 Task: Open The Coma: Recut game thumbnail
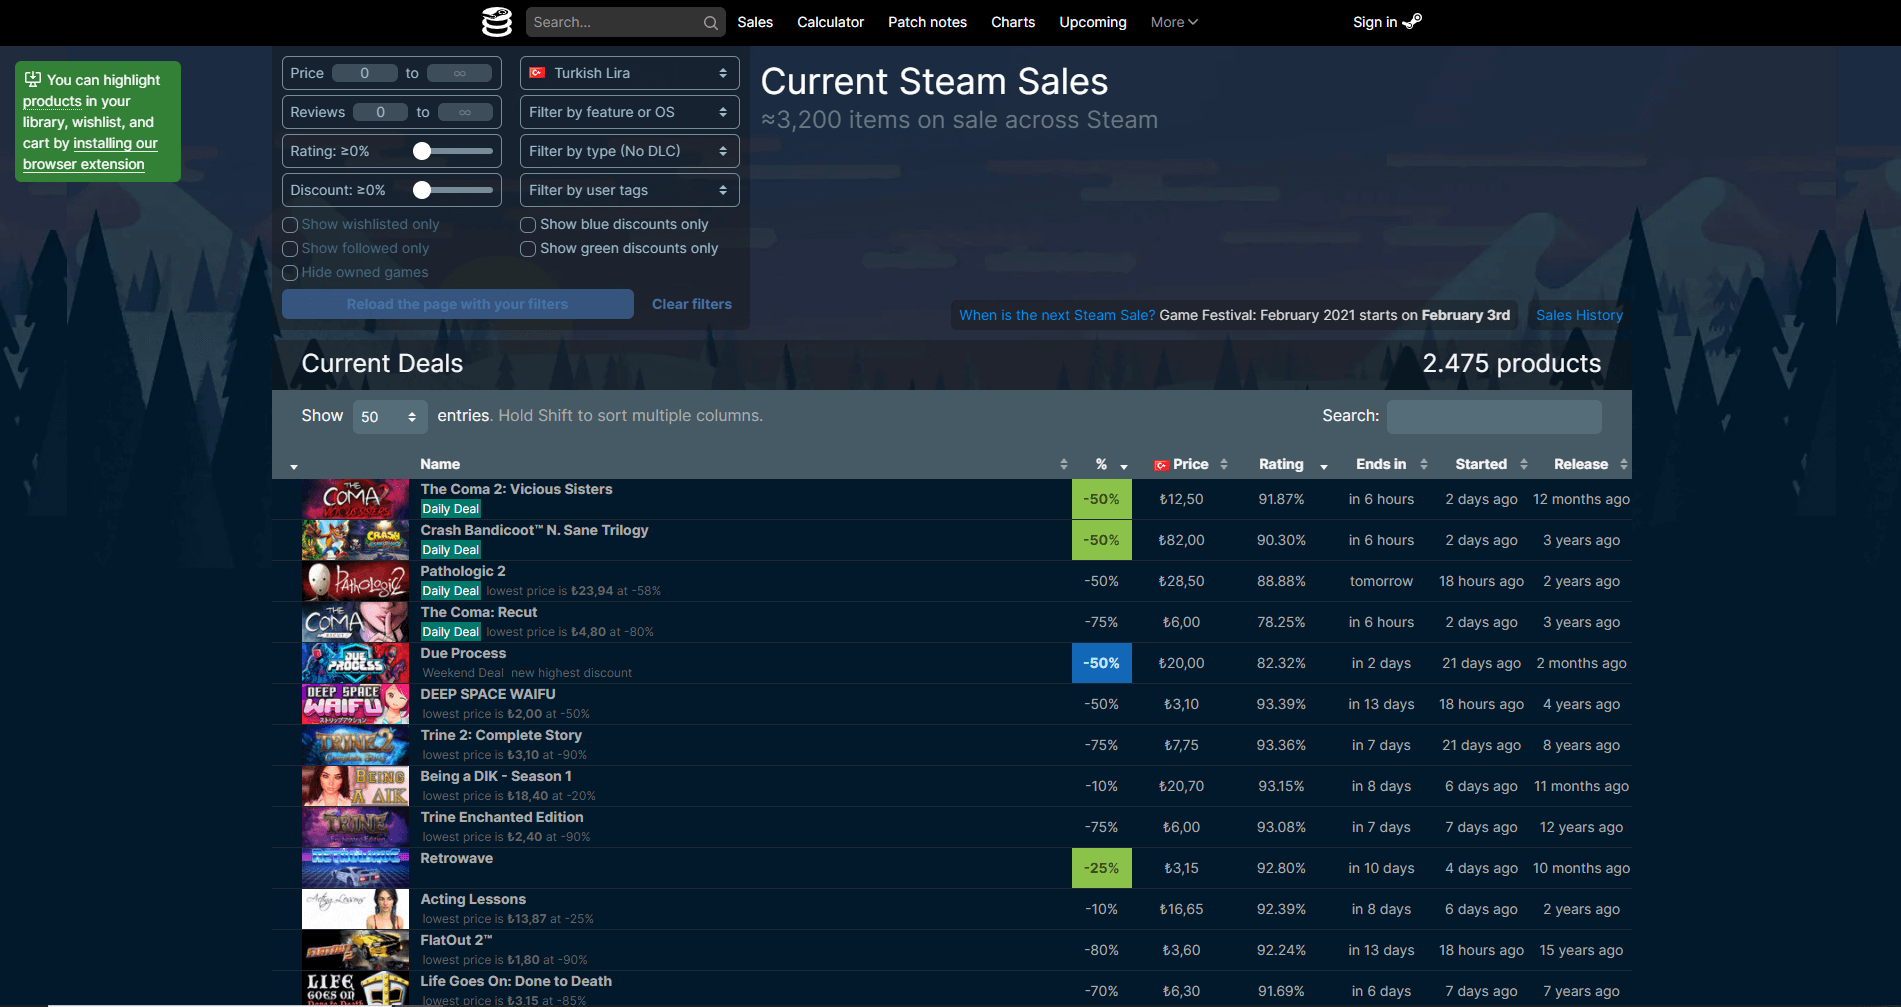click(x=355, y=622)
